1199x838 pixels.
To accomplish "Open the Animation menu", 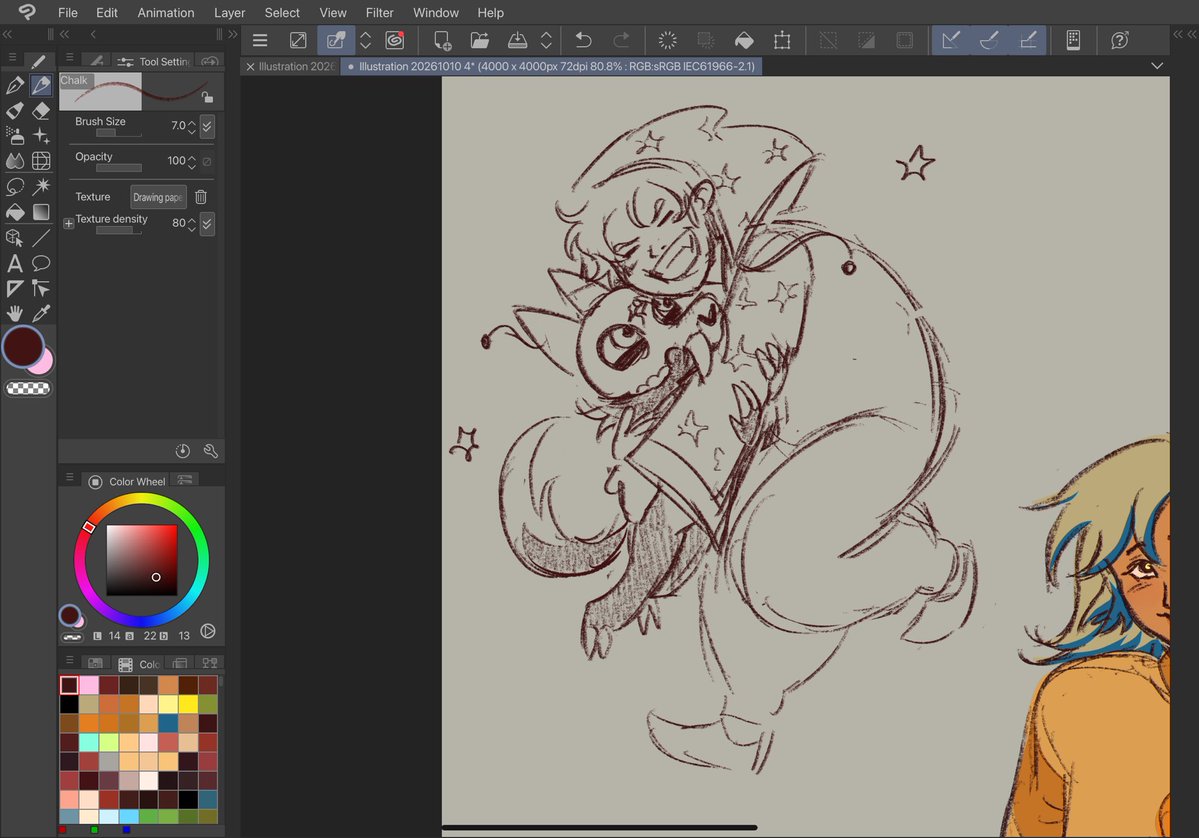I will [166, 13].
